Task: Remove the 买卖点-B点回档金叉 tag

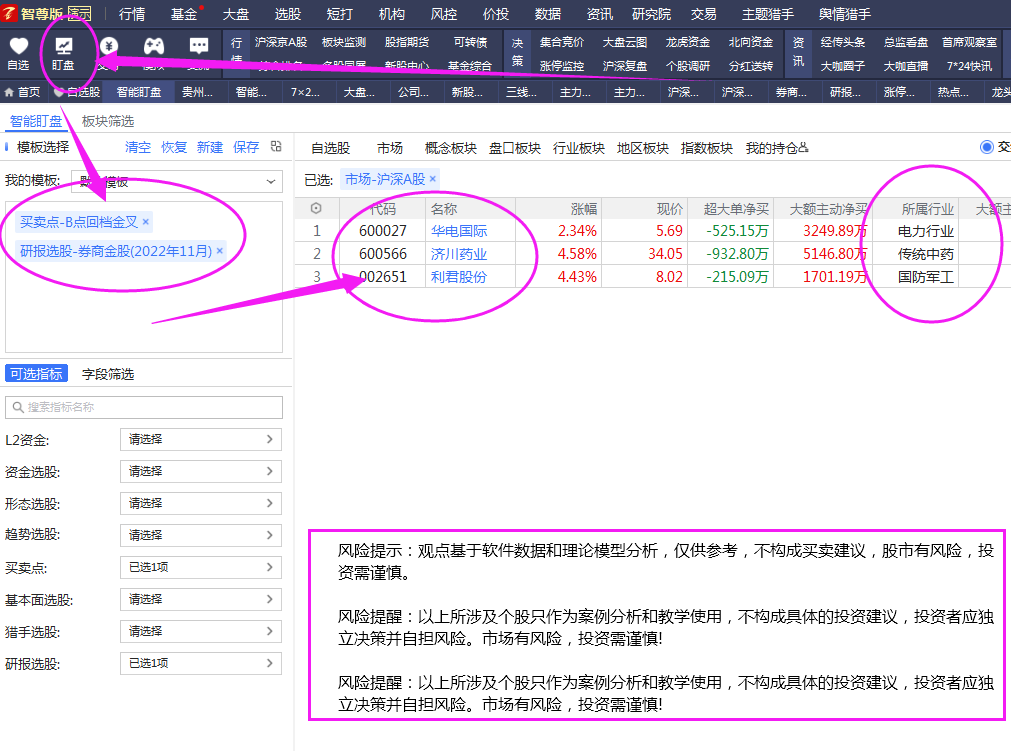Action: point(146,222)
